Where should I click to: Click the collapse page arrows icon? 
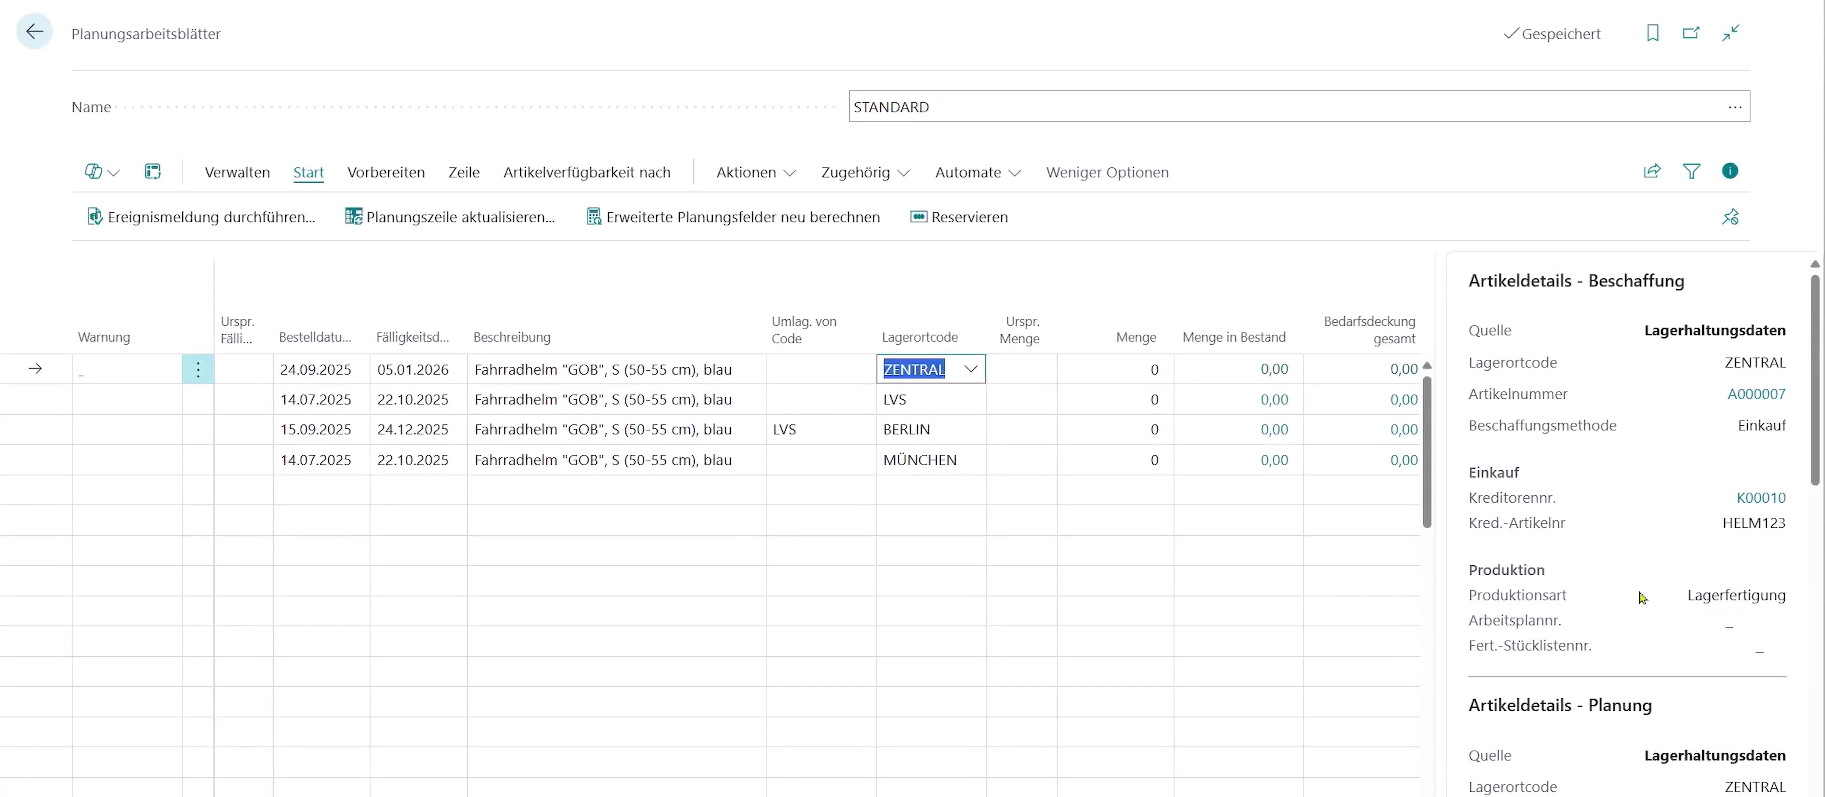(1731, 33)
